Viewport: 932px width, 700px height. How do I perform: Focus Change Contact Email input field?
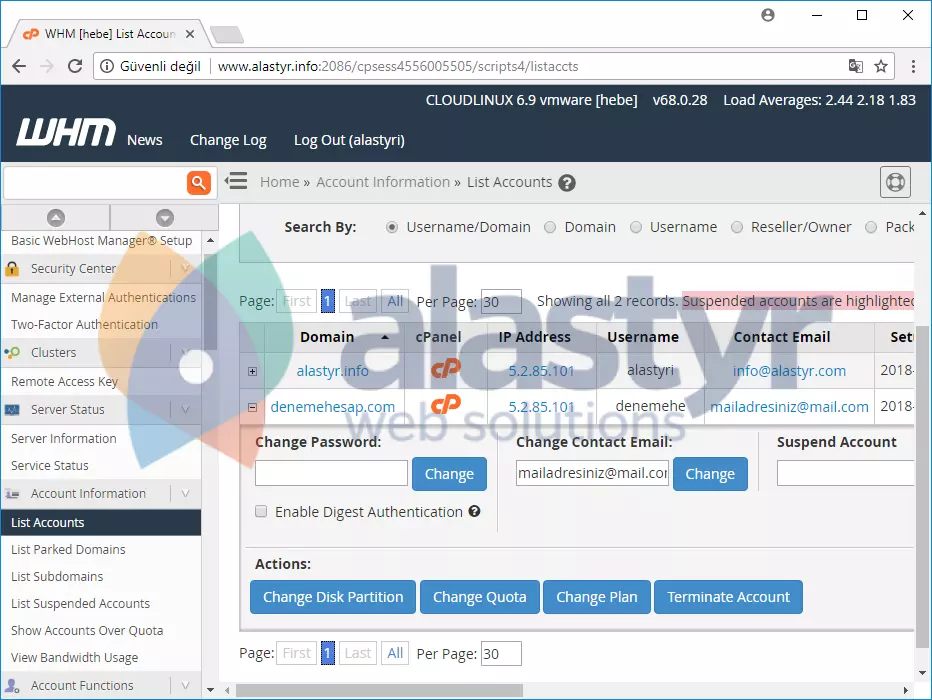pyautogui.click(x=592, y=473)
